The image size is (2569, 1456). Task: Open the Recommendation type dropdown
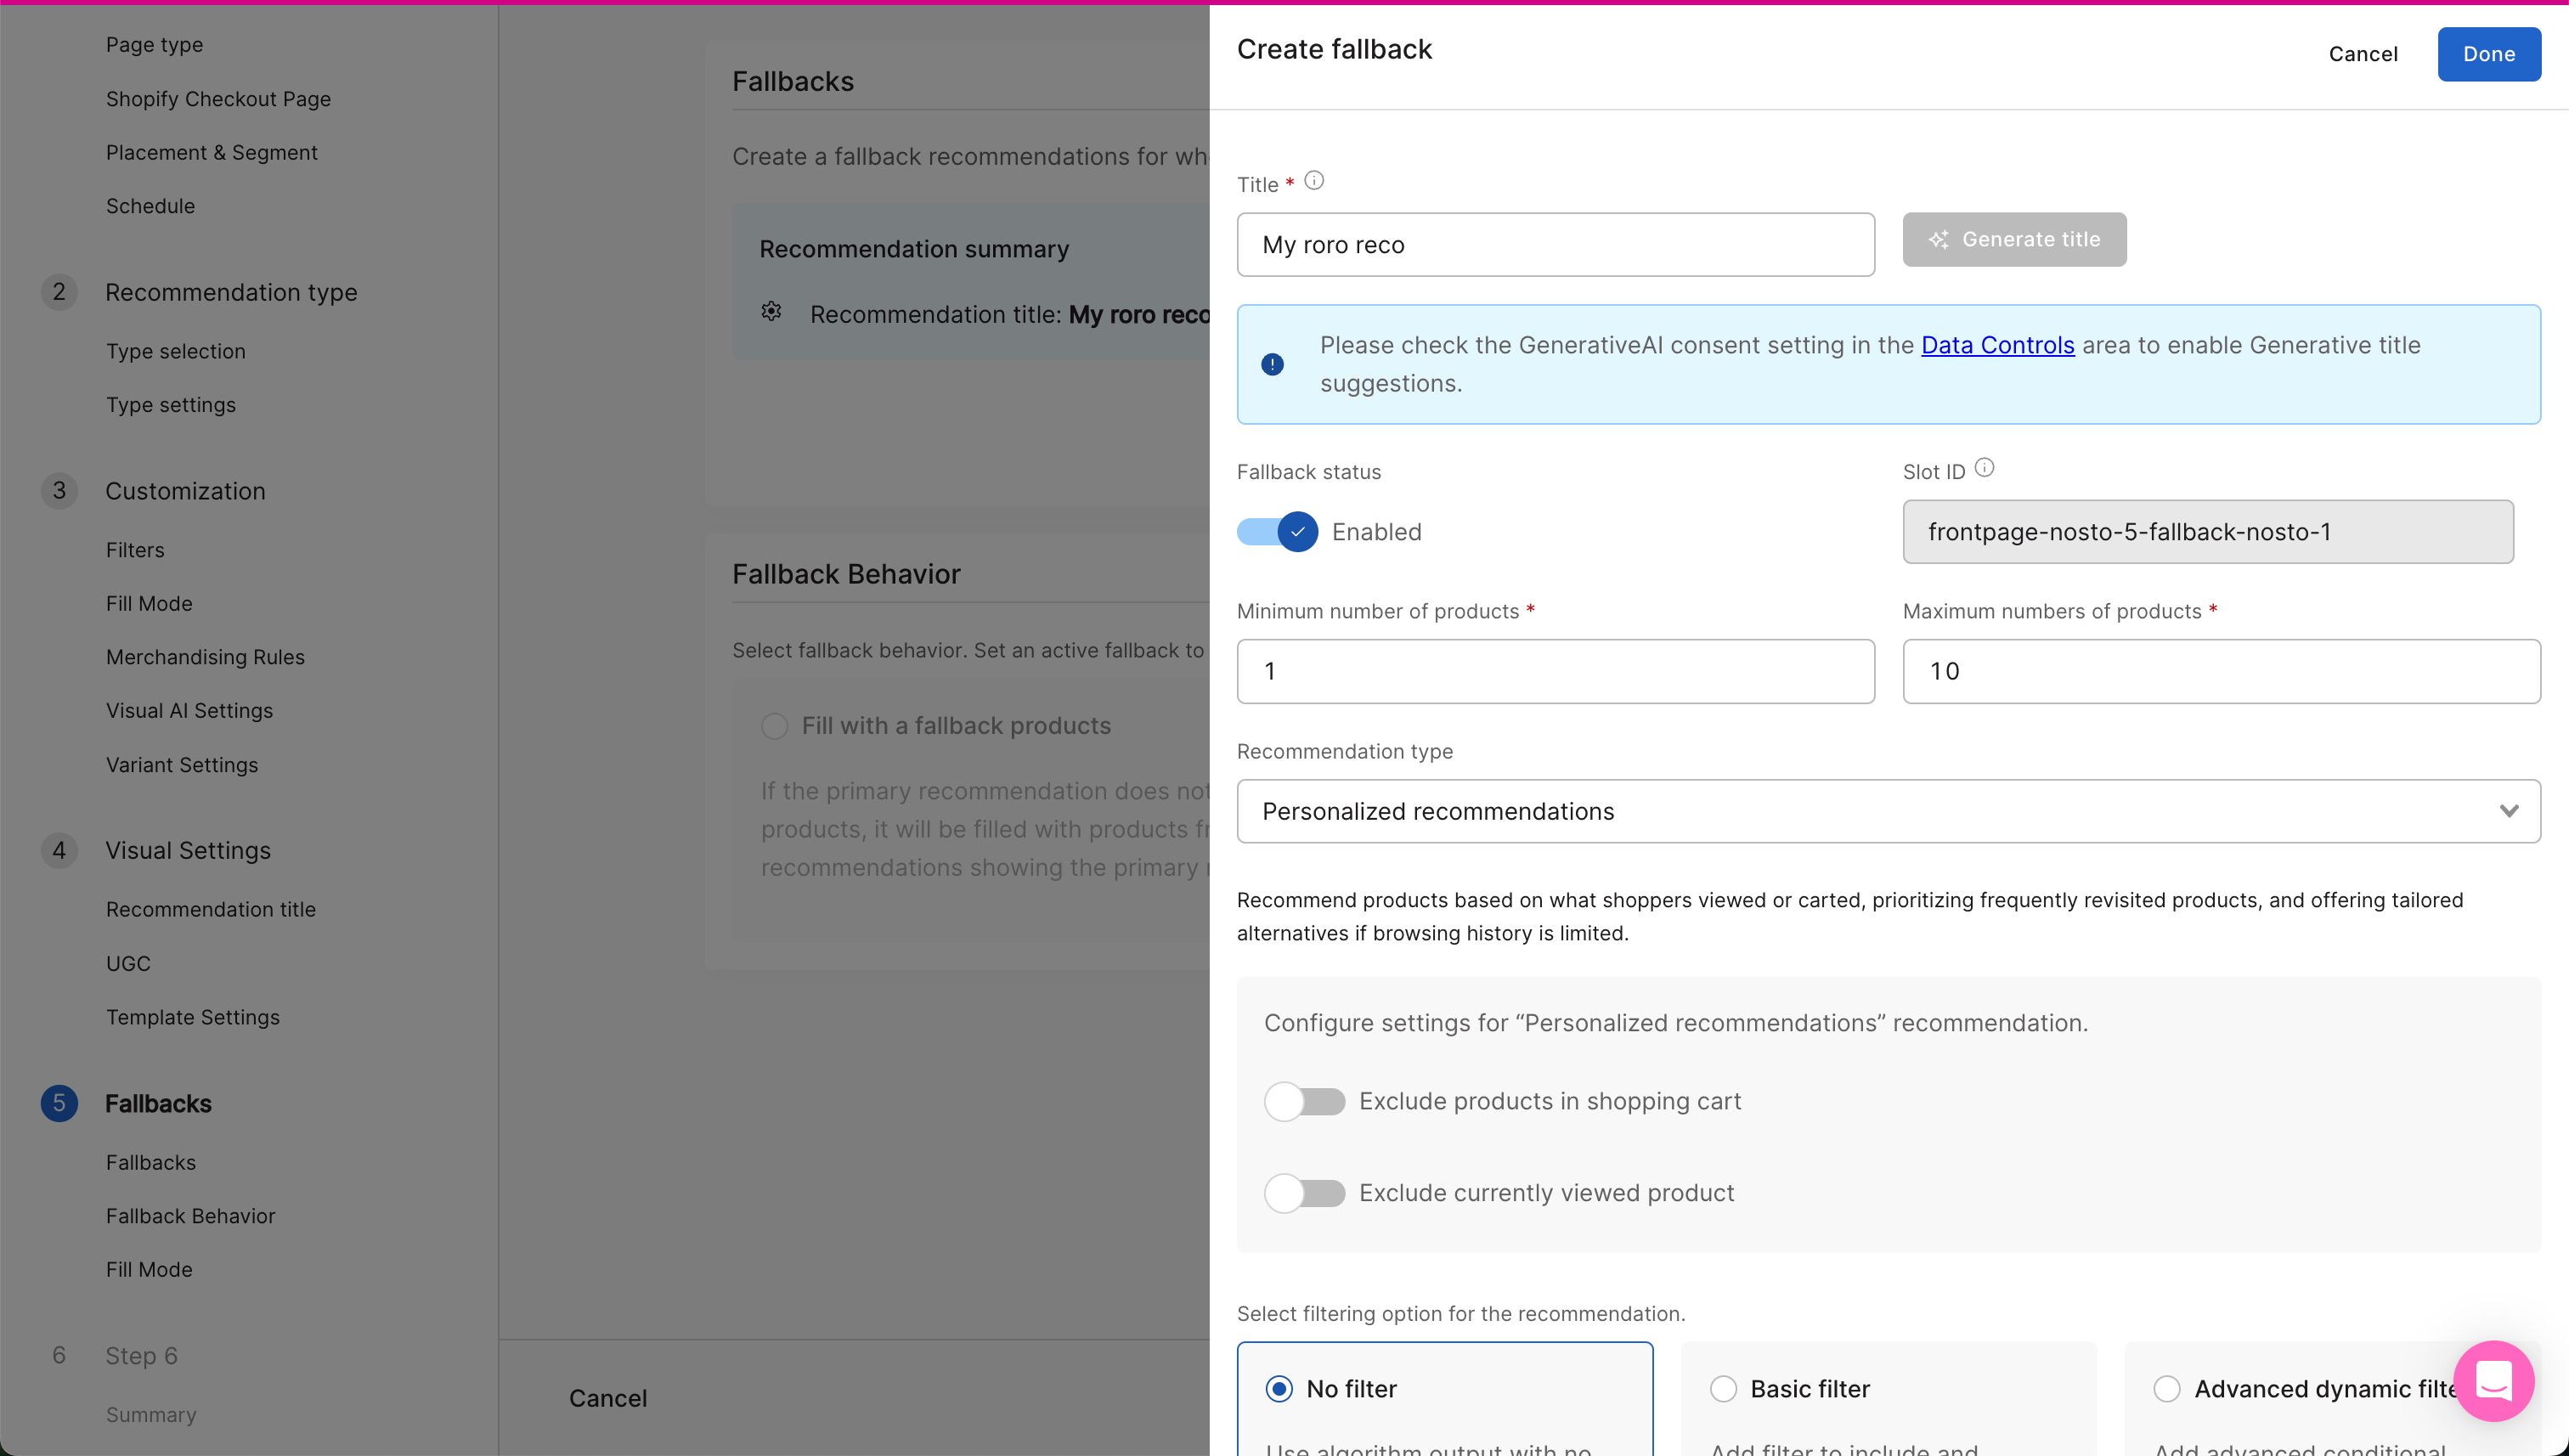(x=1888, y=811)
